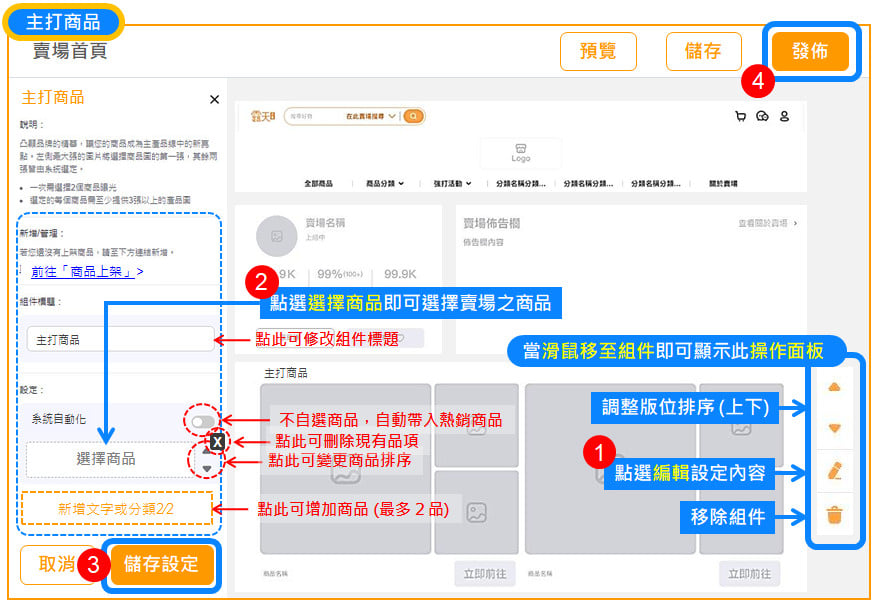
Task: Click the 組件標題 text input field
Action: (119, 339)
